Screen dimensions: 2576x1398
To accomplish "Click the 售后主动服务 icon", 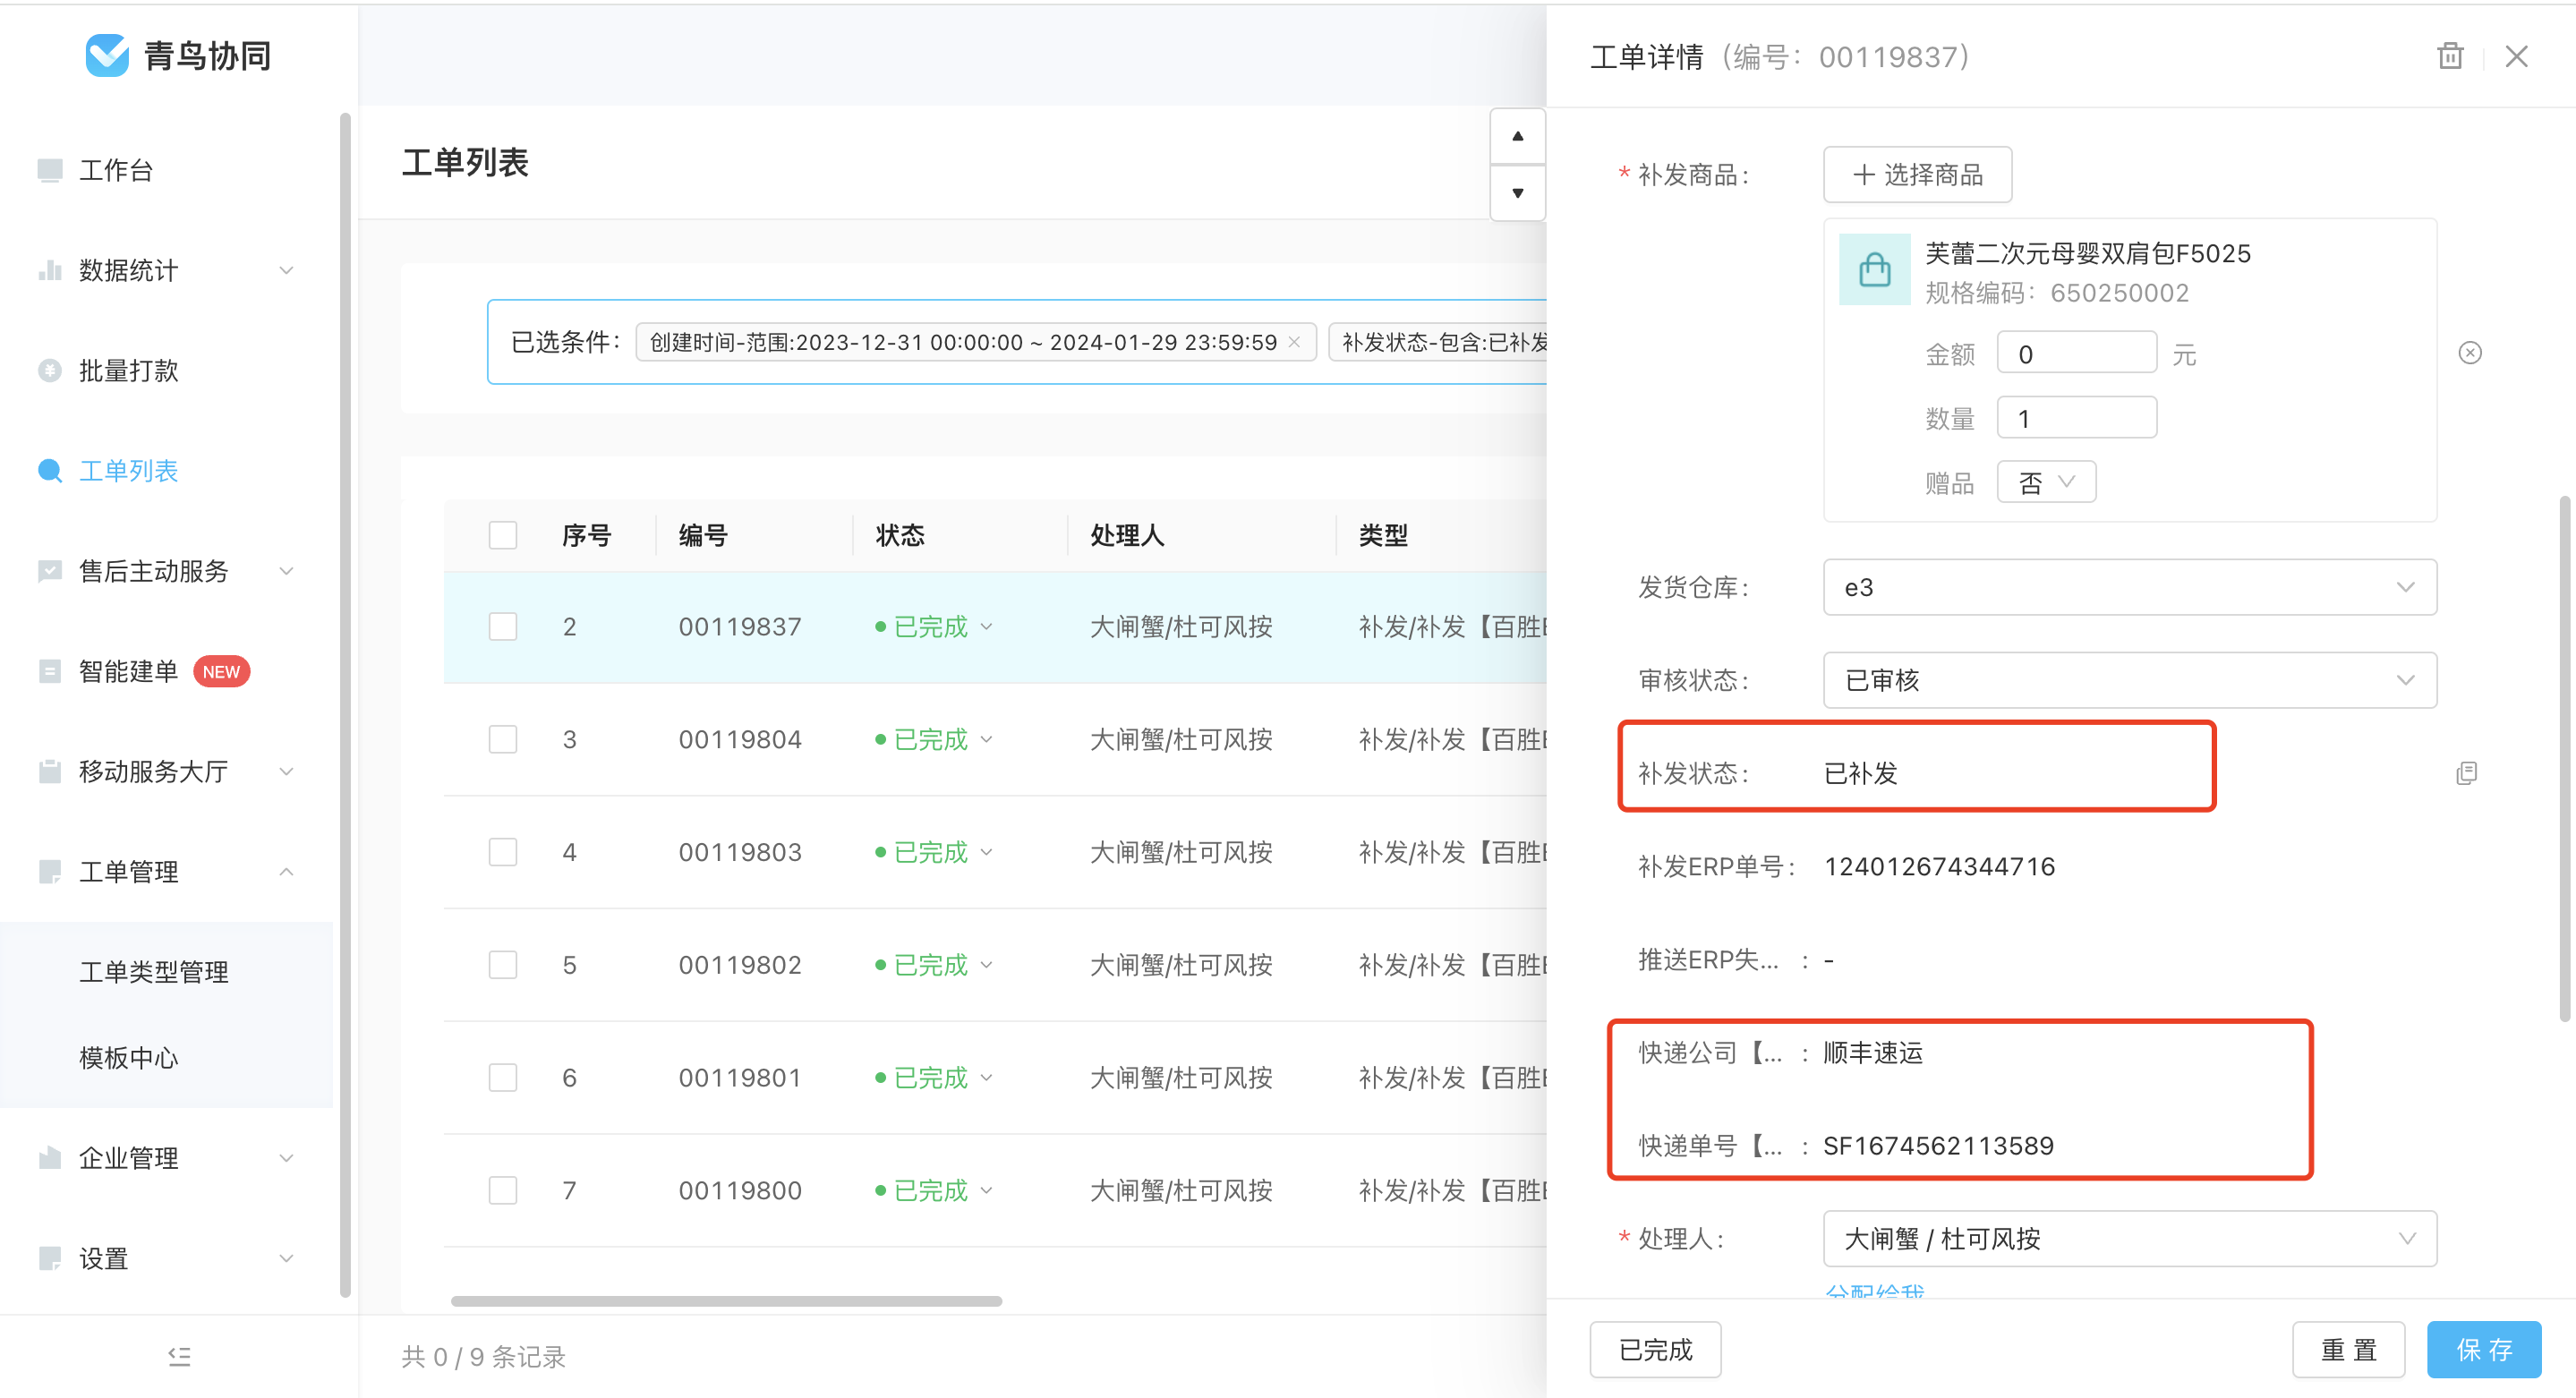I will click(x=50, y=570).
